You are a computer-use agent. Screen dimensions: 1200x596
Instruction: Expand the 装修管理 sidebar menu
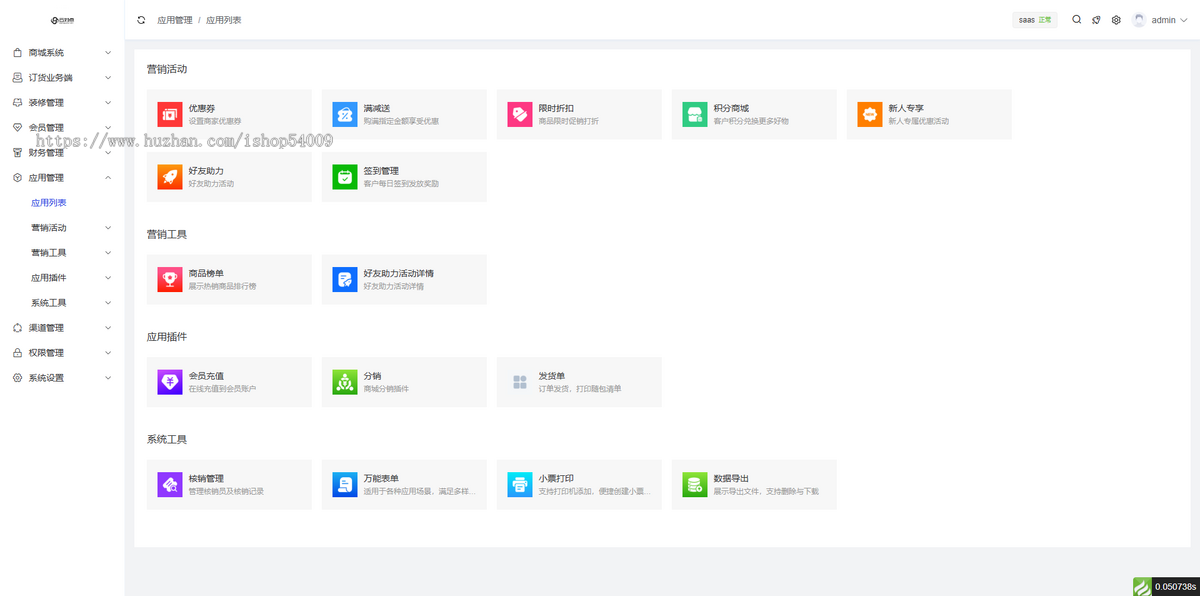(62, 102)
